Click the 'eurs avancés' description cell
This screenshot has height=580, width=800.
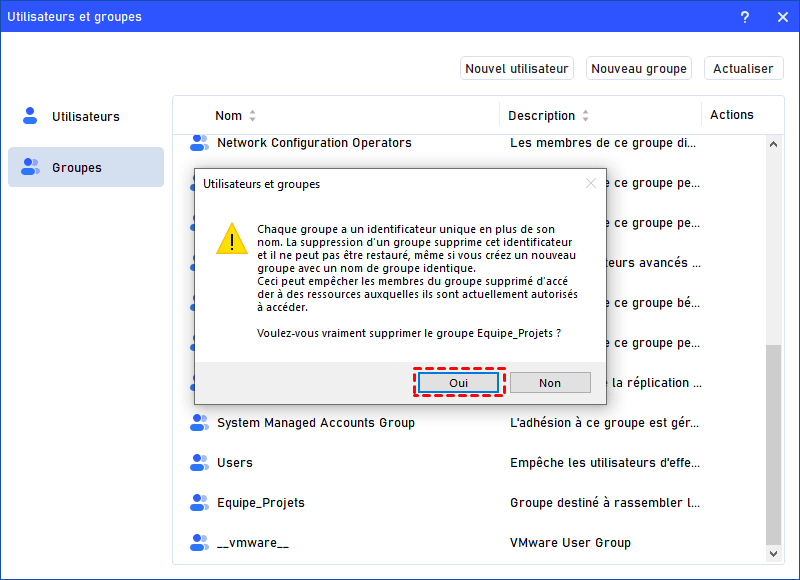[x=654, y=263]
